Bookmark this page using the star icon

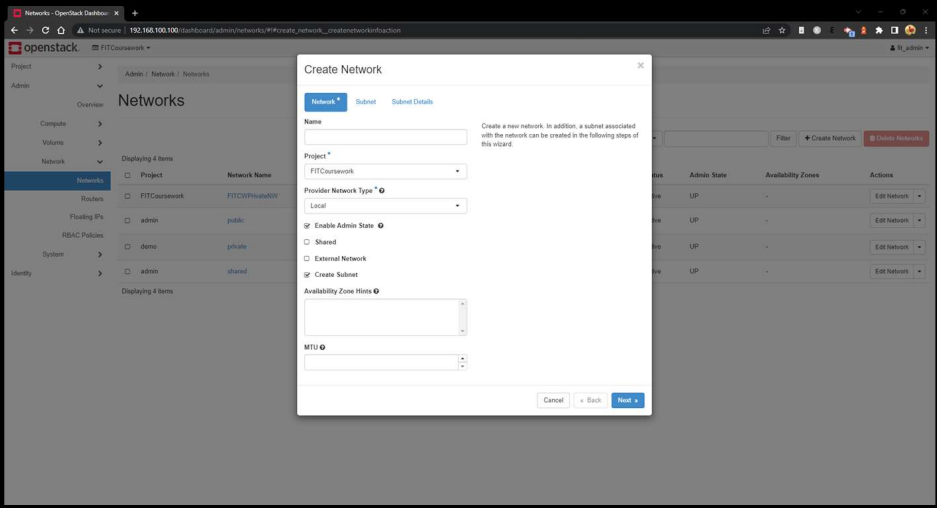(782, 30)
